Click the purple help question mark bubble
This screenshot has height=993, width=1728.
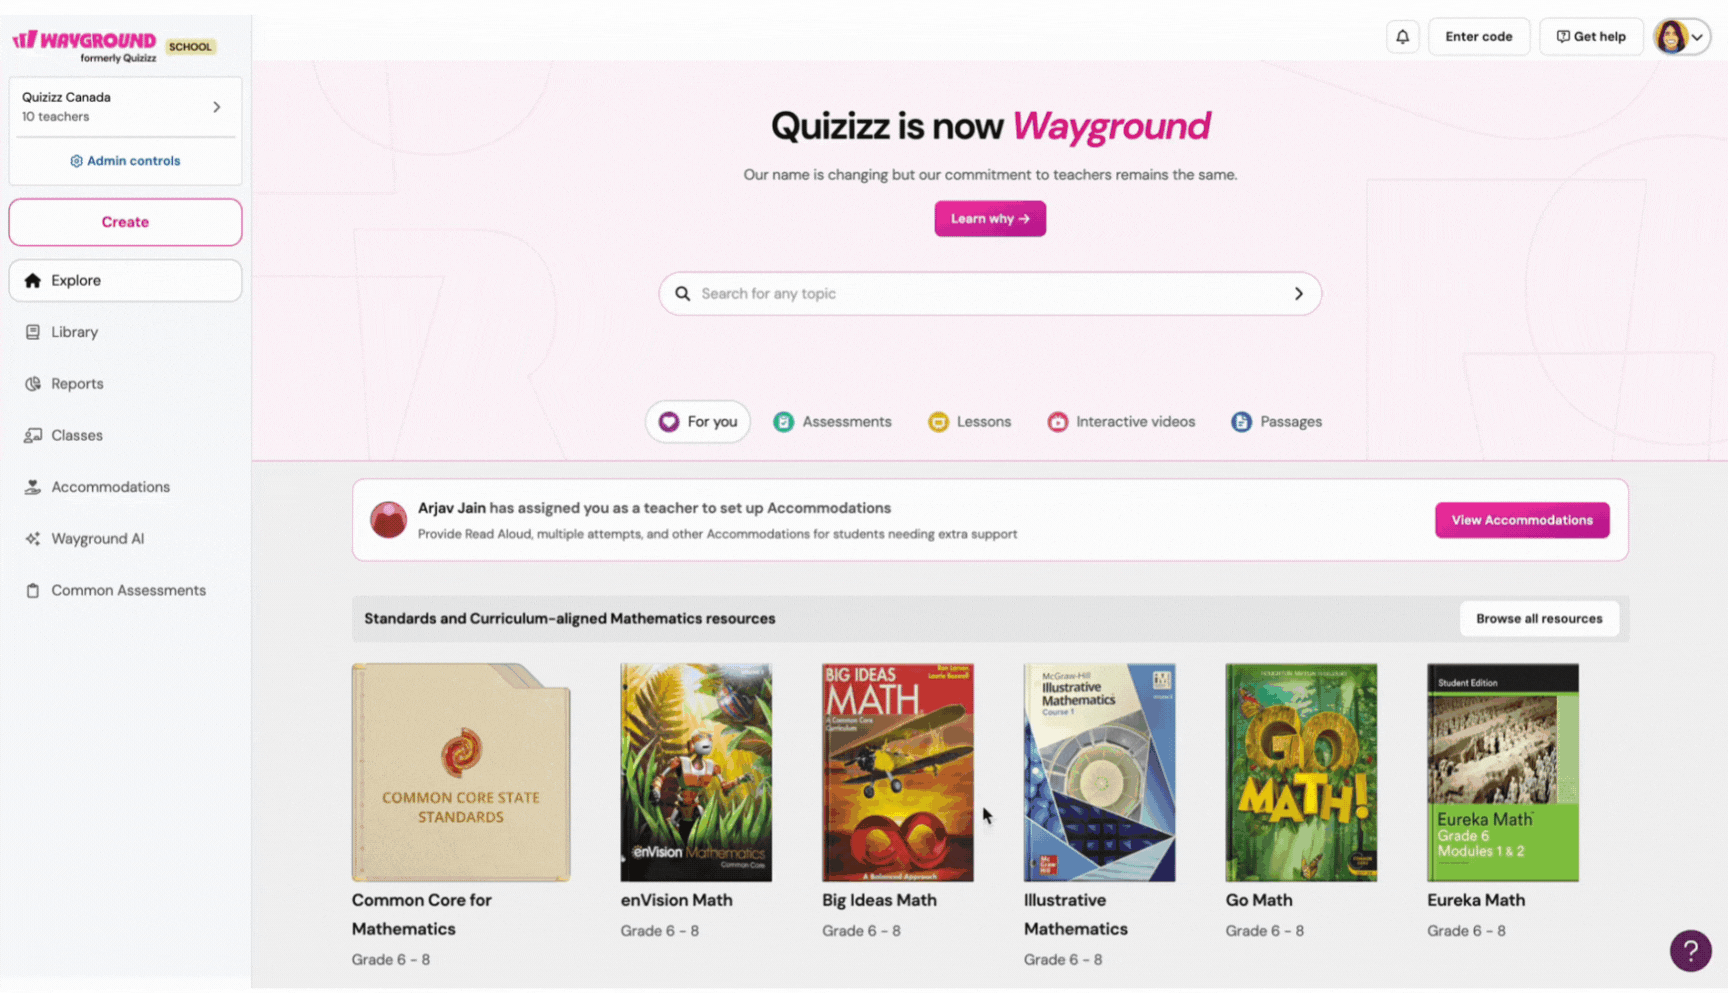click(x=1690, y=950)
